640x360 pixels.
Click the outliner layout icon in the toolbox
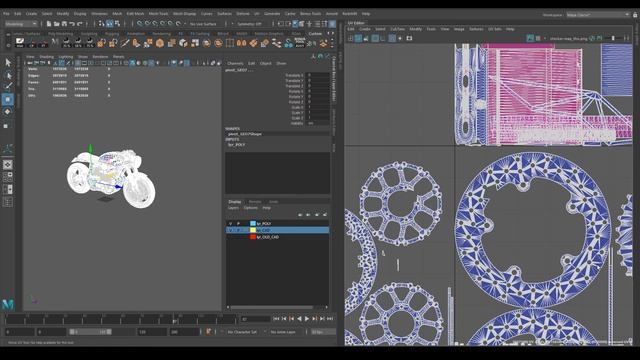click(x=8, y=202)
